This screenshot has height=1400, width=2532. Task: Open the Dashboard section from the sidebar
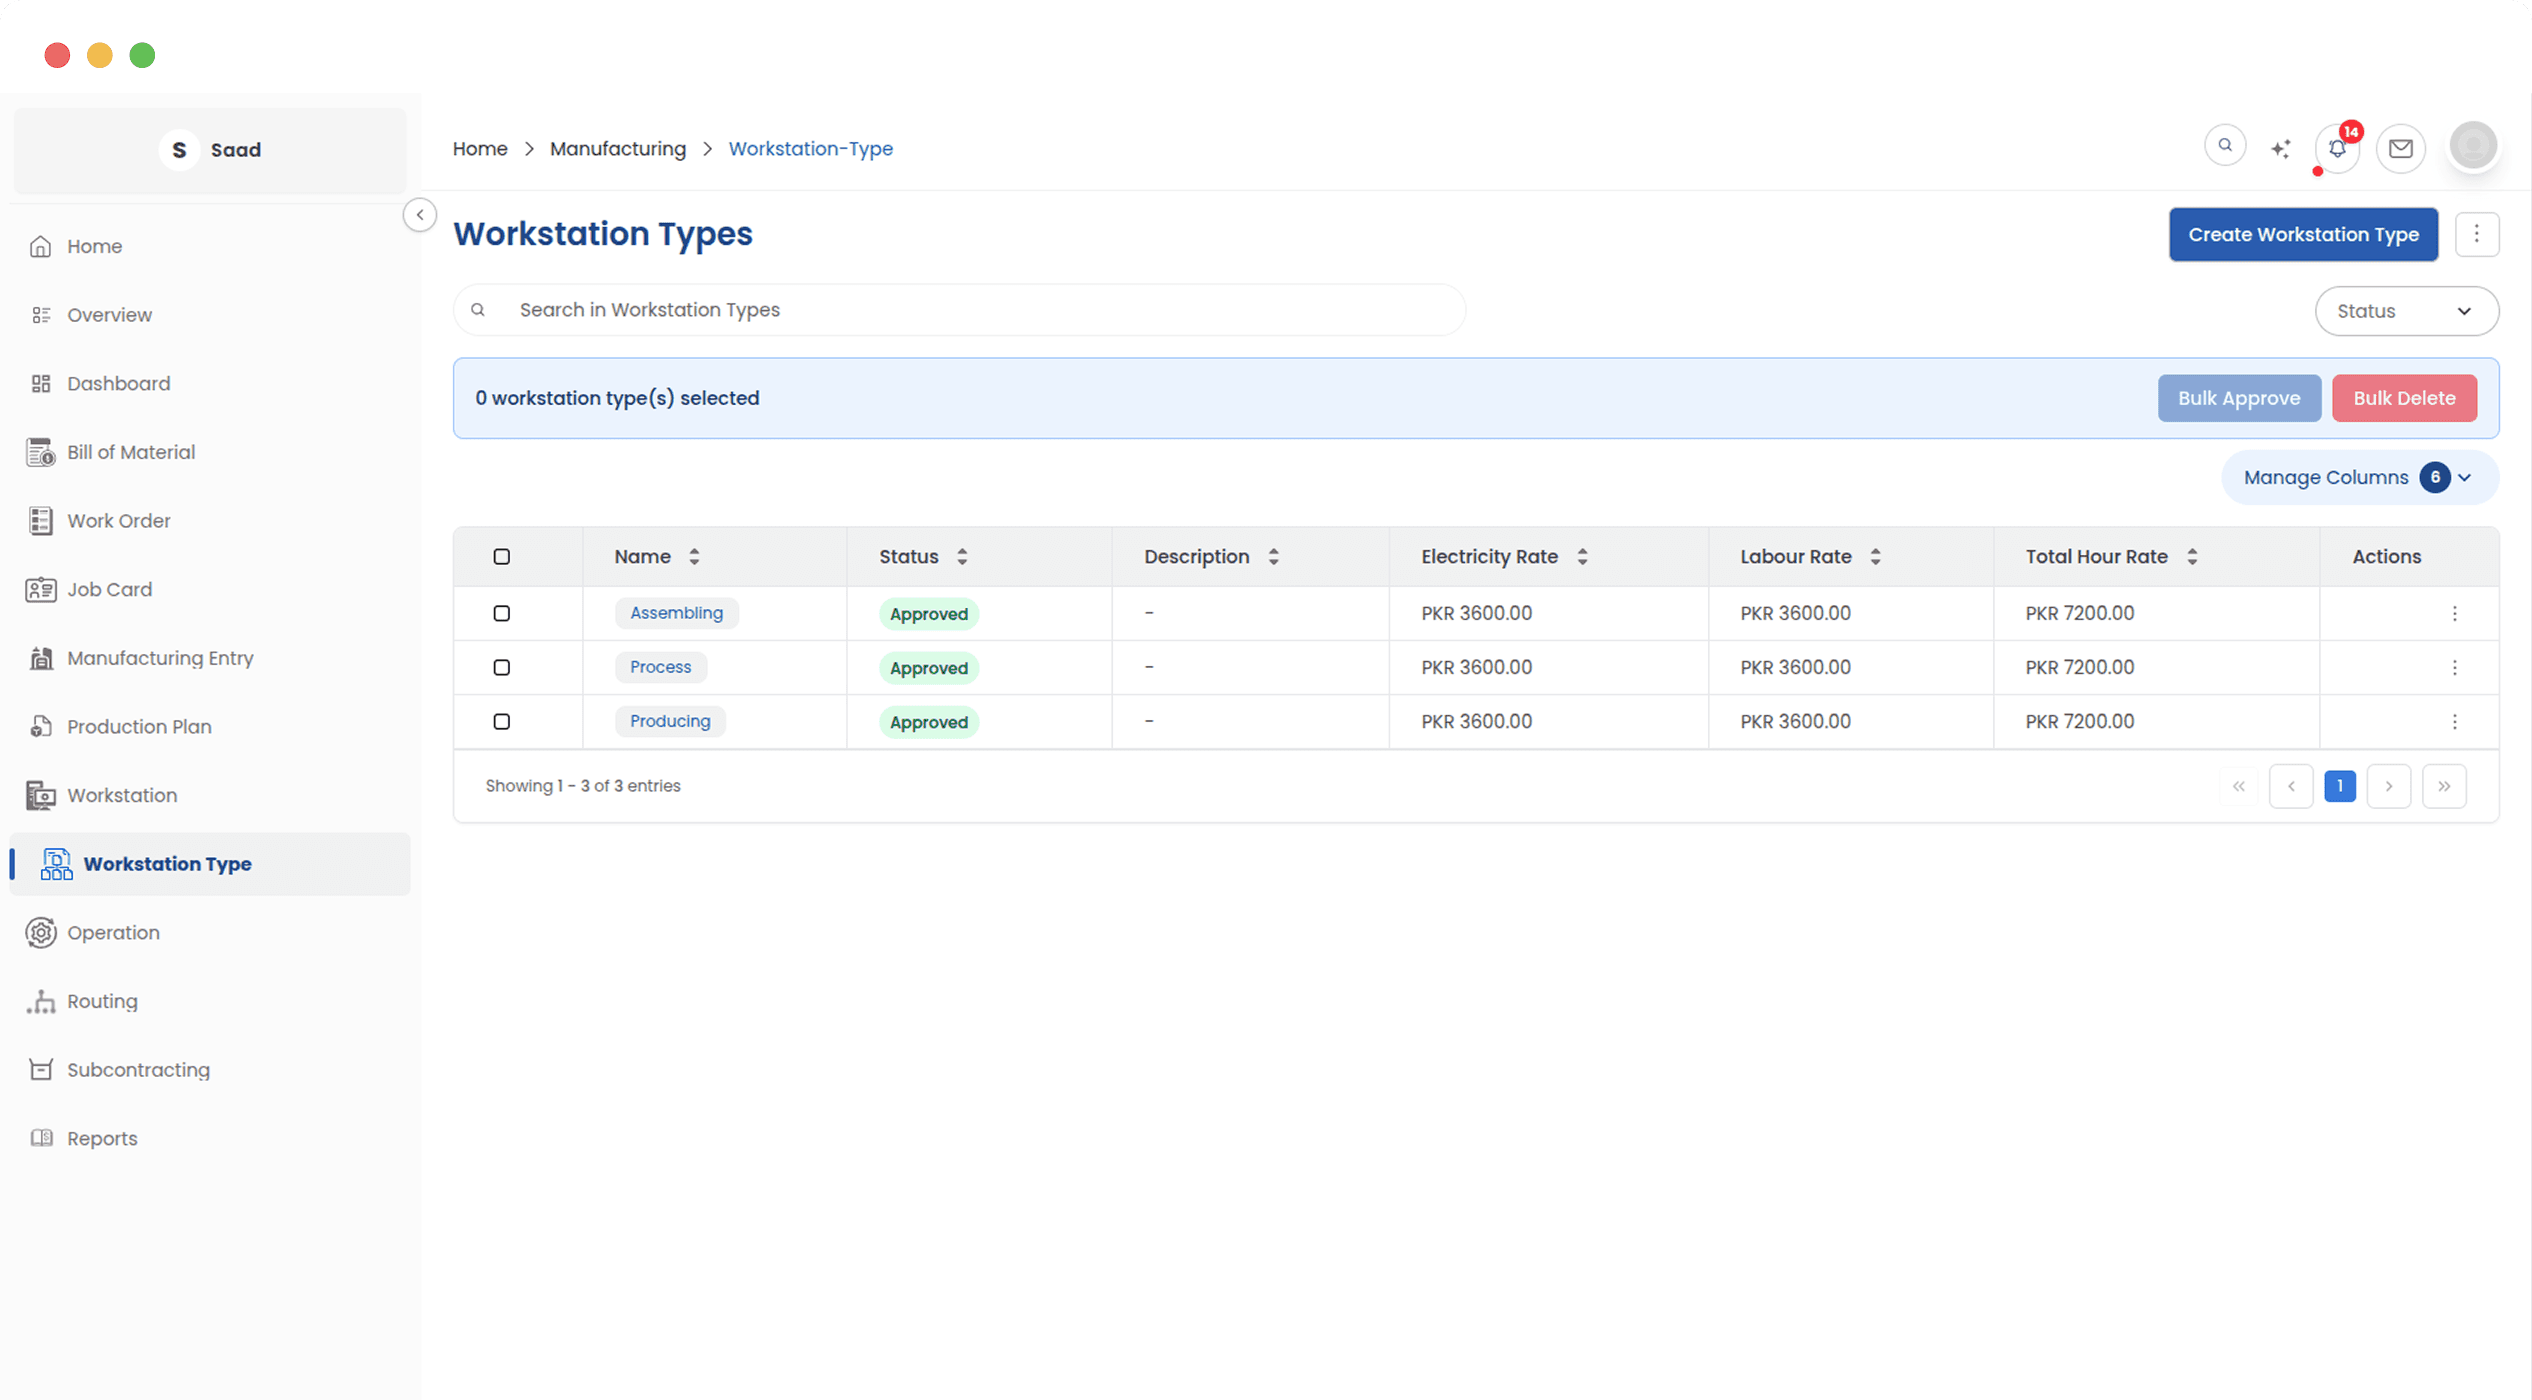click(118, 383)
